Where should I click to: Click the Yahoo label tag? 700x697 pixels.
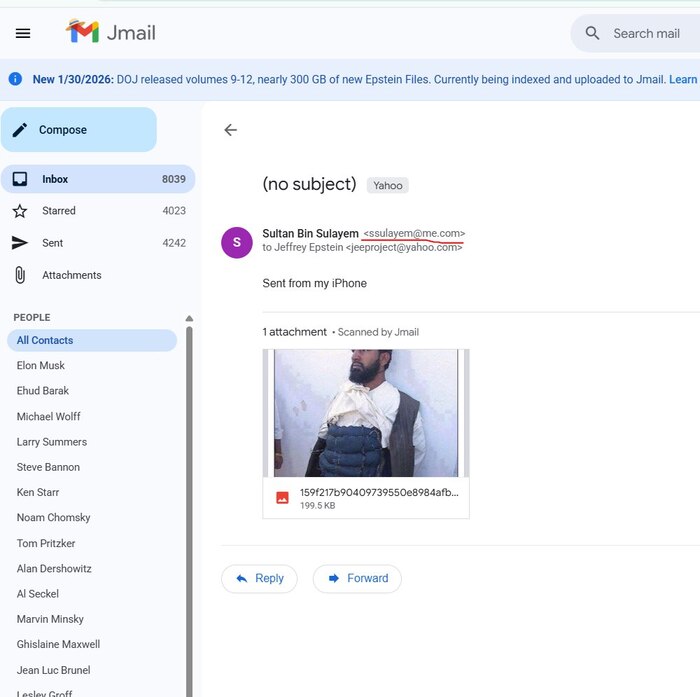(387, 185)
